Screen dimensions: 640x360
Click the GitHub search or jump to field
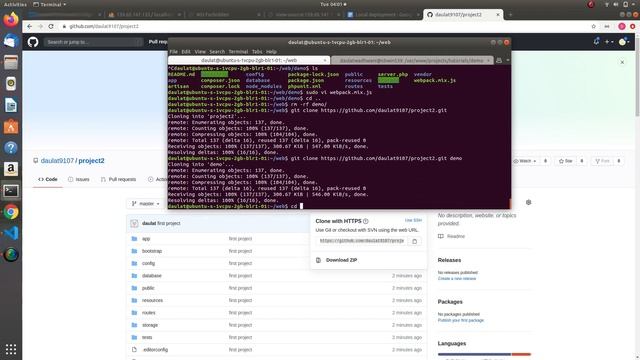(x=93, y=42)
